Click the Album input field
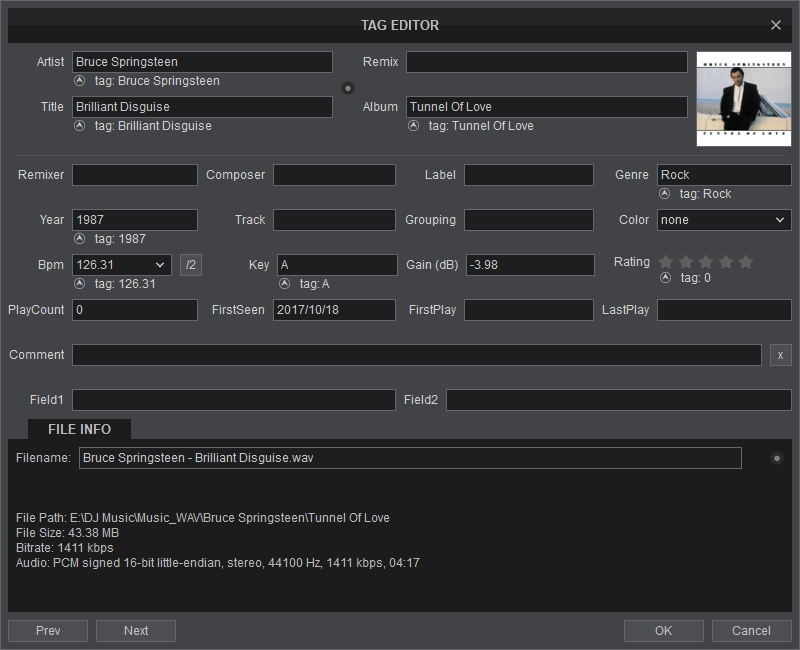 546,107
